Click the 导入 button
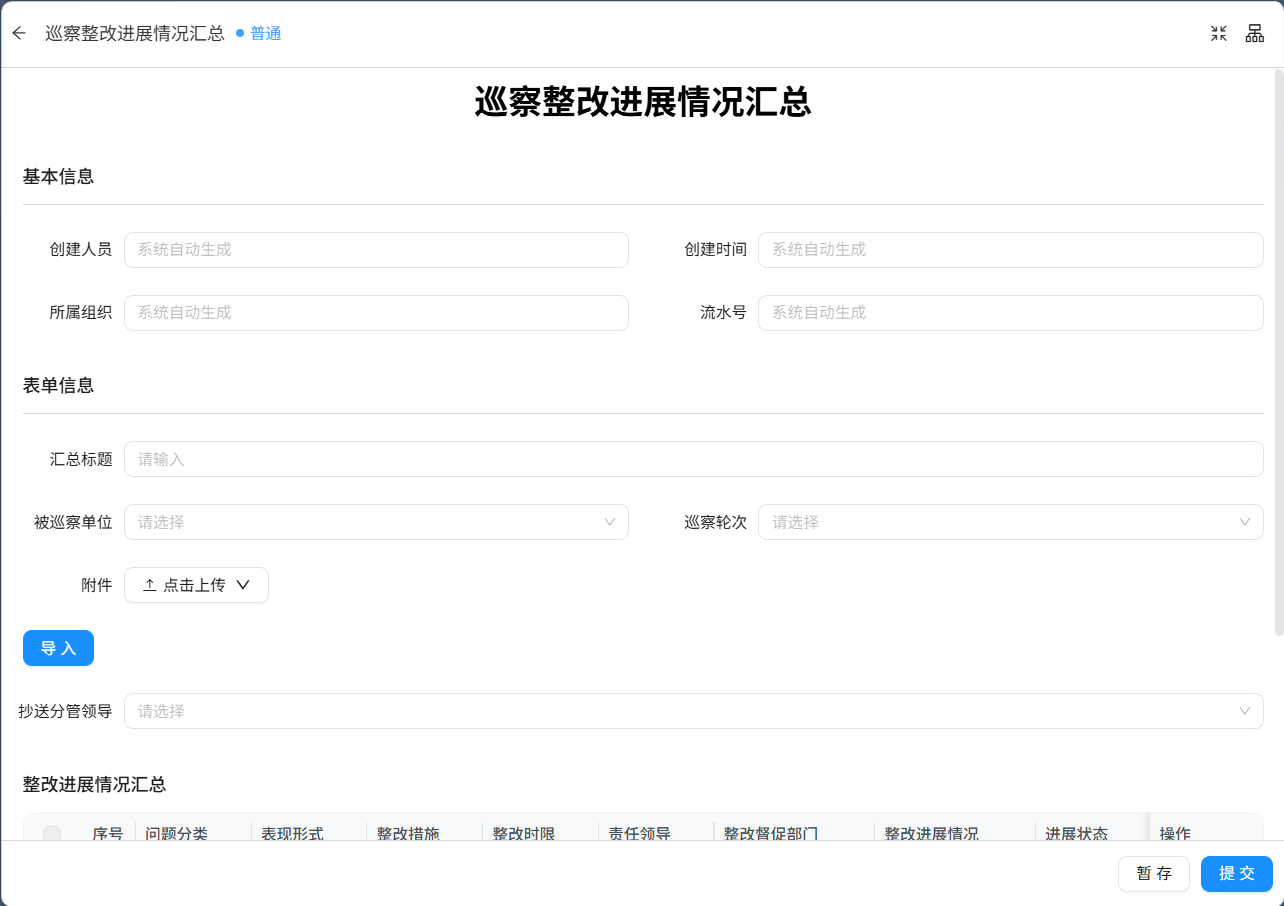The height and width of the screenshot is (906, 1284). point(58,648)
